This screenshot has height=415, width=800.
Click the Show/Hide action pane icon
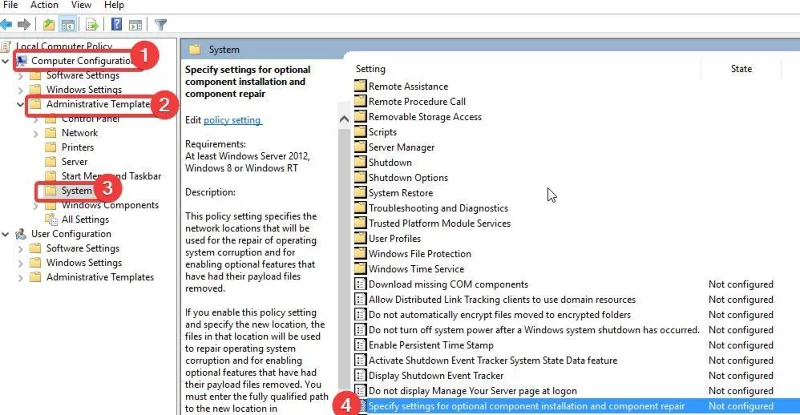(x=135, y=24)
